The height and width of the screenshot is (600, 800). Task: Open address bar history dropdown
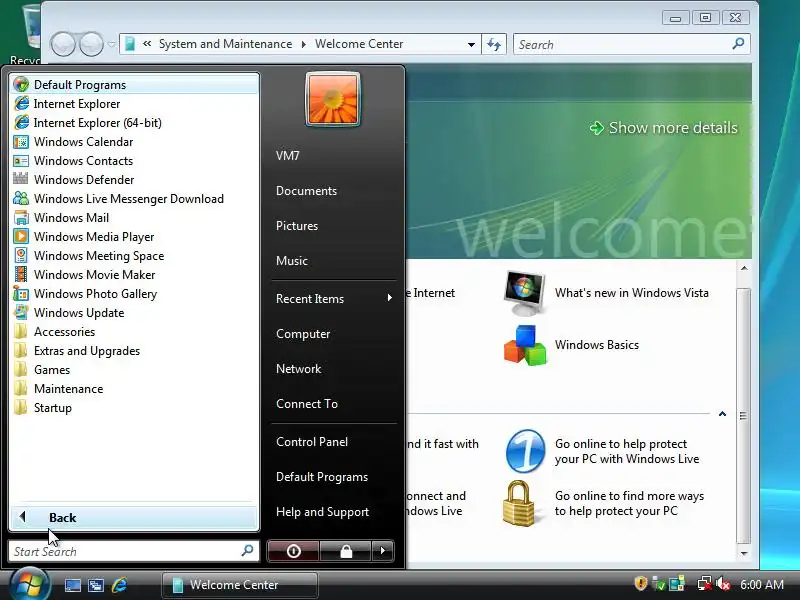471,44
